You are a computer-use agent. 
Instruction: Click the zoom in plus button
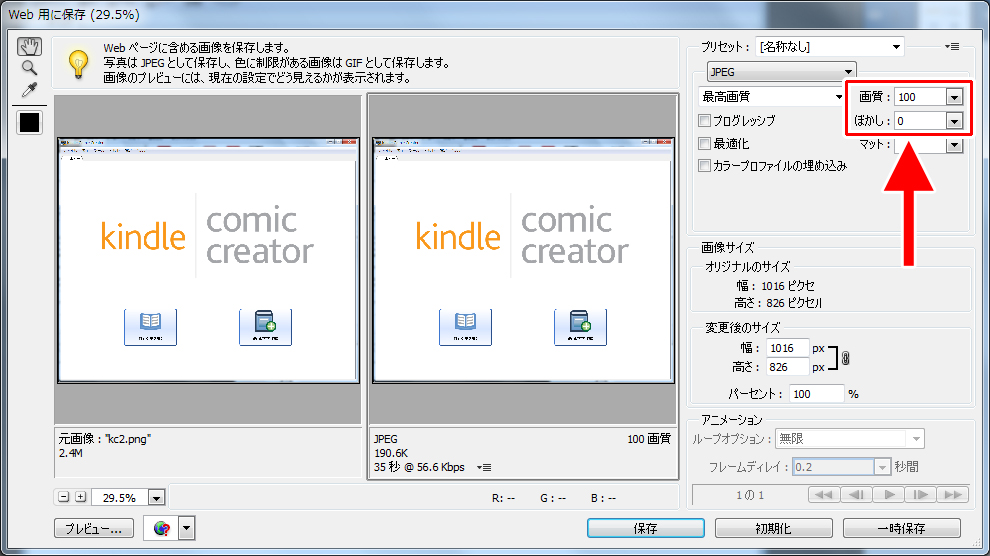point(81,497)
